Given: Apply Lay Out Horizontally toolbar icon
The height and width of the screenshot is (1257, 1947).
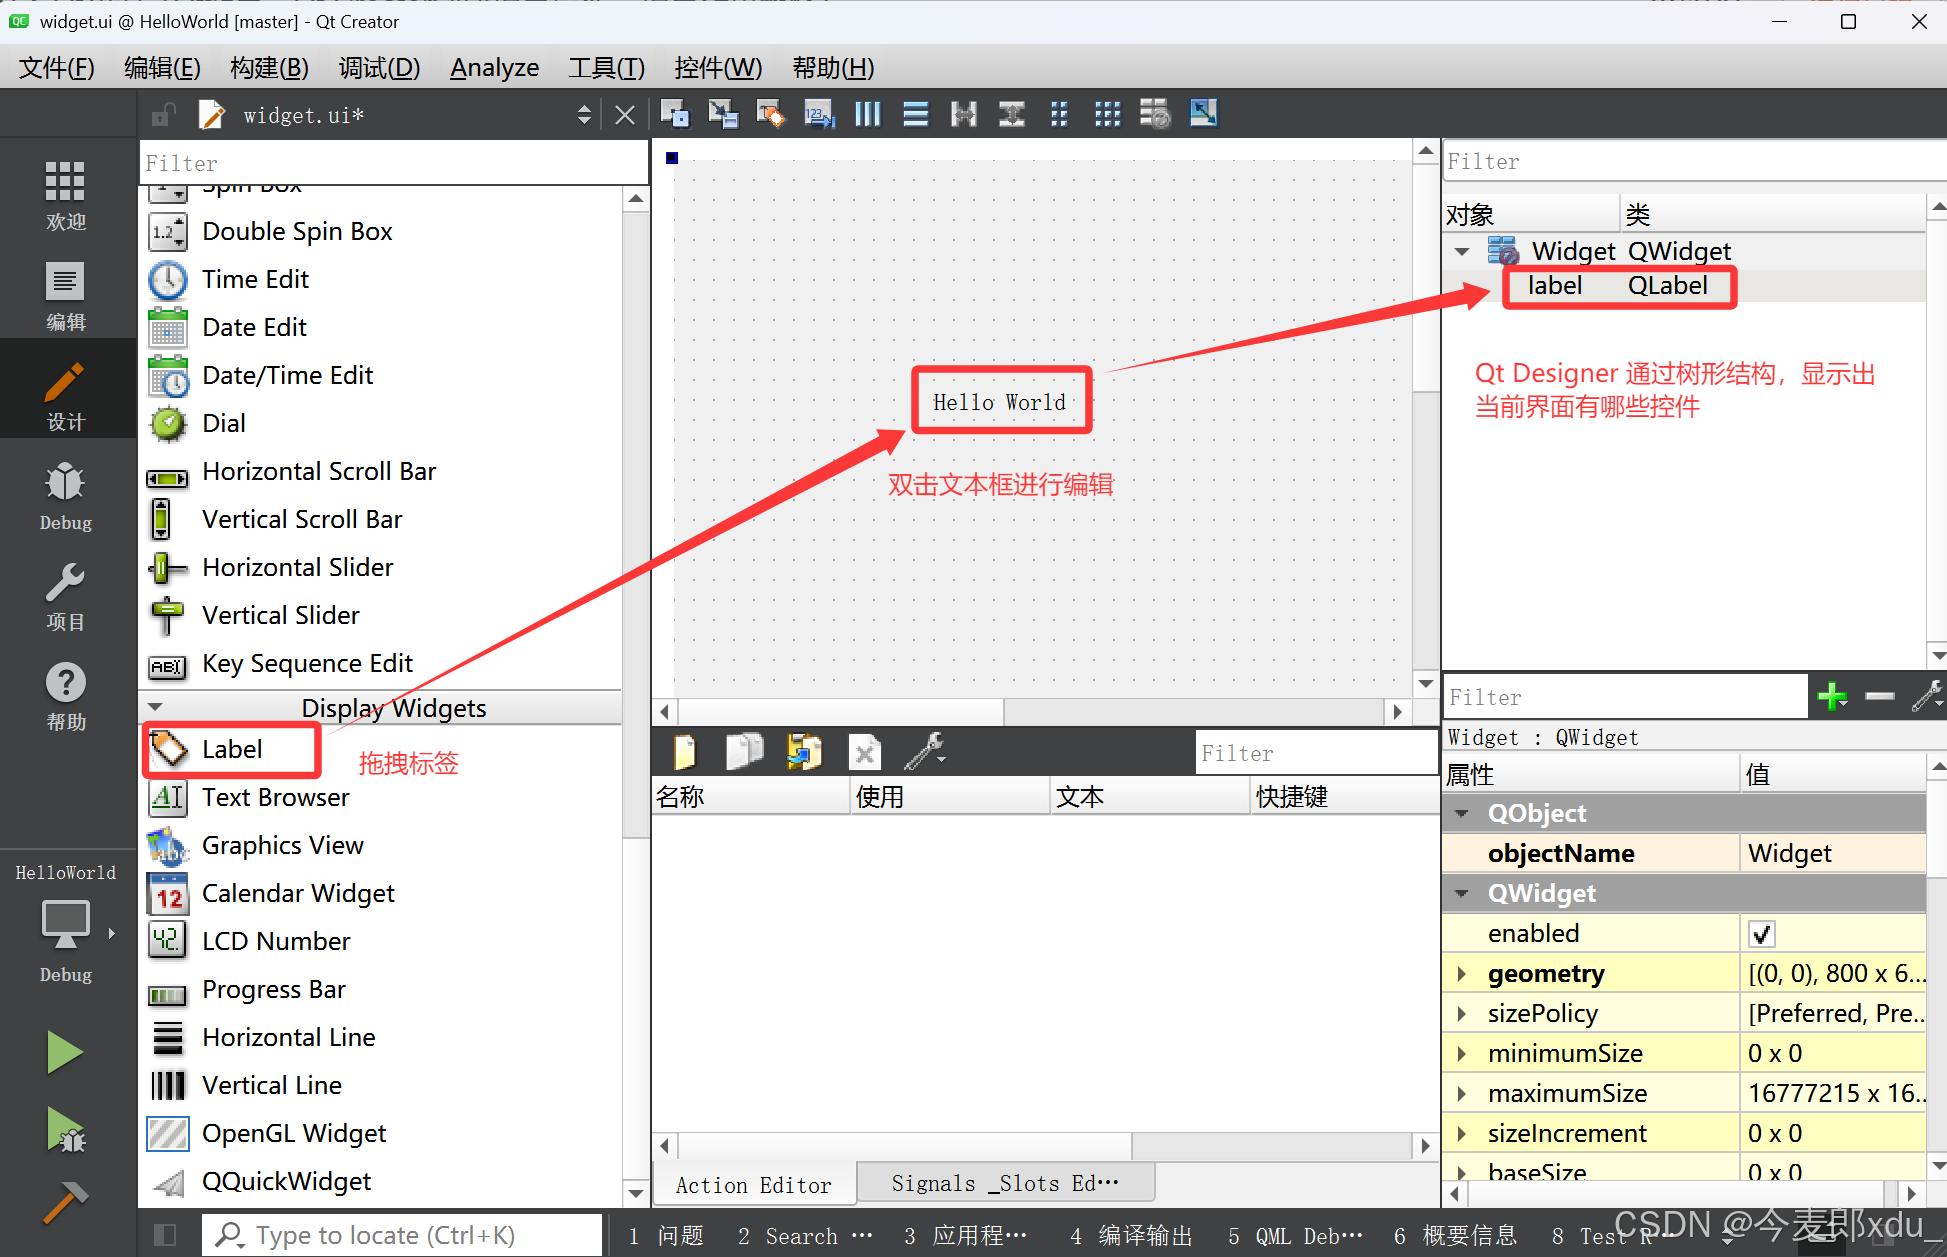Looking at the screenshot, I should click(868, 114).
